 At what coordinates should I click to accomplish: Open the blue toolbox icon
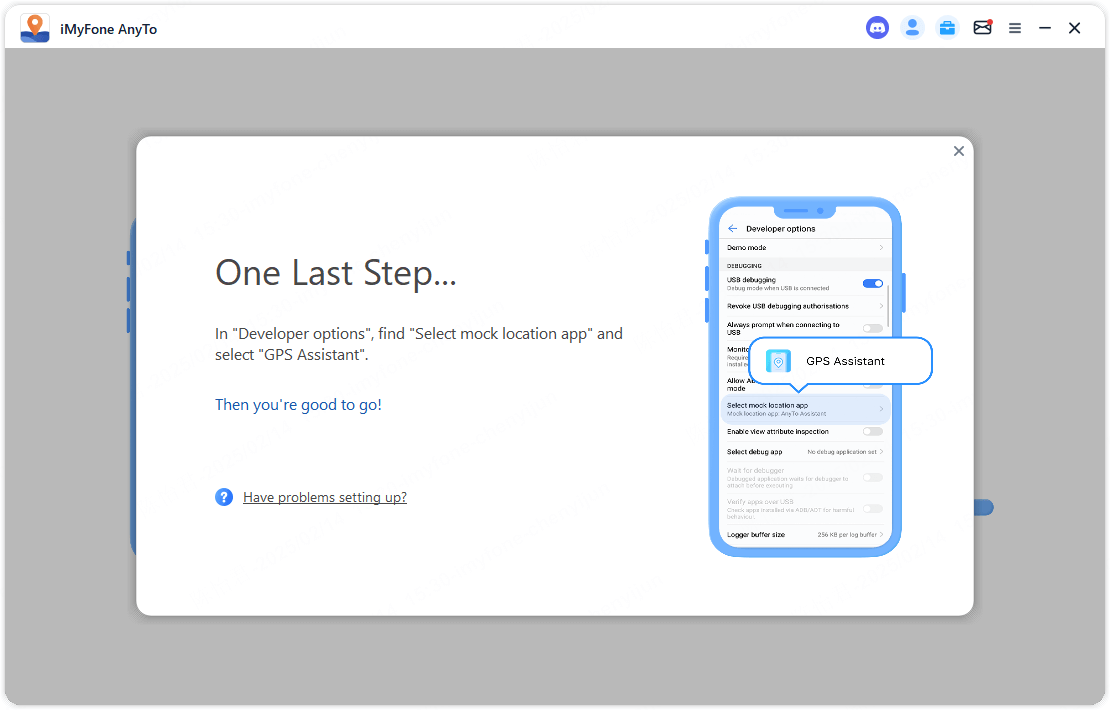pos(947,28)
